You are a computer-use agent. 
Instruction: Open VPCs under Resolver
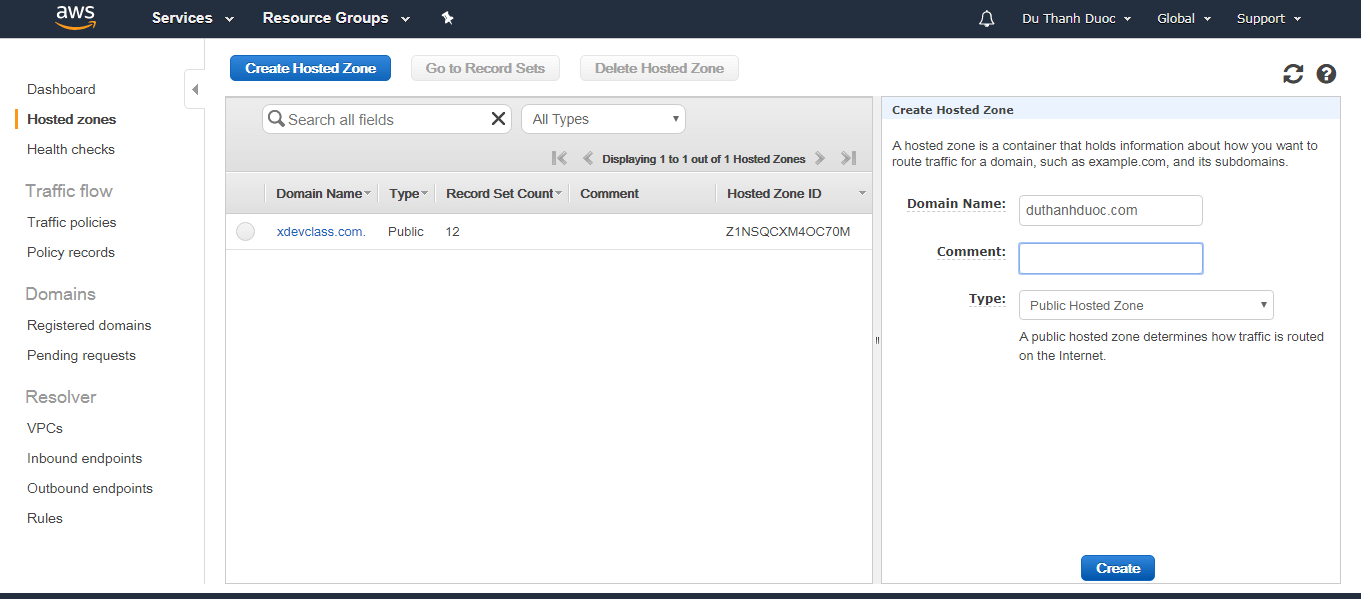pyautogui.click(x=45, y=428)
